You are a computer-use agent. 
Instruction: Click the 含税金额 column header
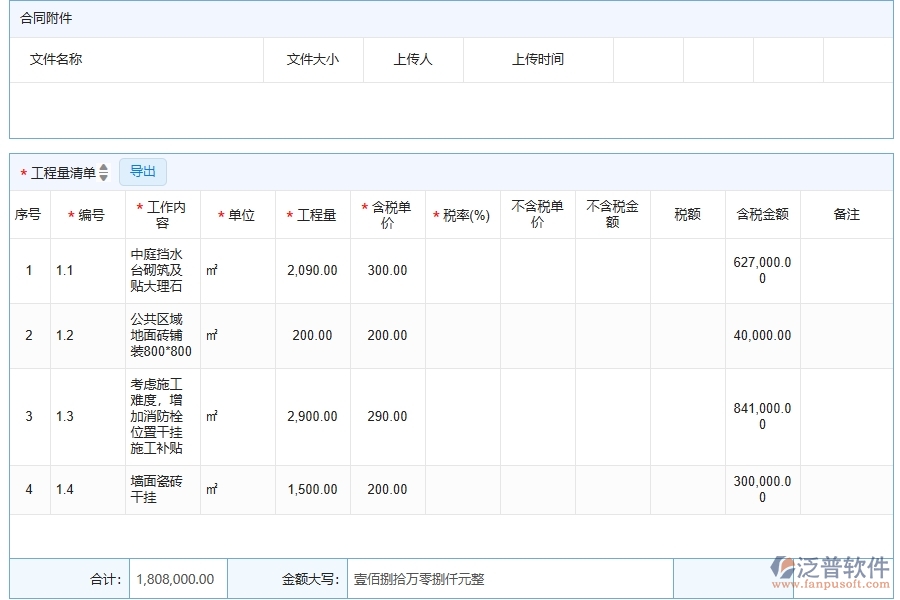[x=762, y=213]
